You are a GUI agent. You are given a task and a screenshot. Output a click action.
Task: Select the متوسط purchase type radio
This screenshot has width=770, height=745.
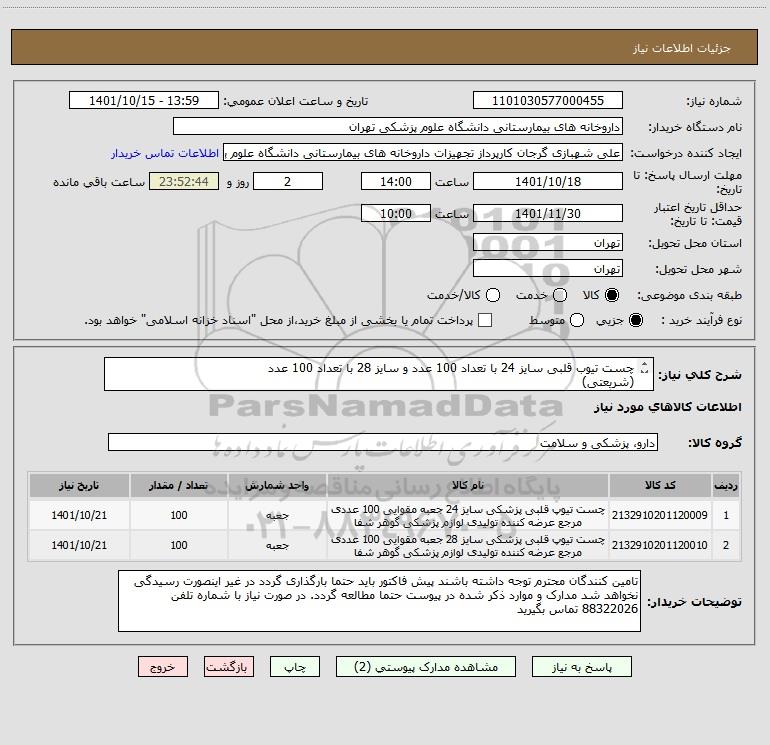coord(577,321)
